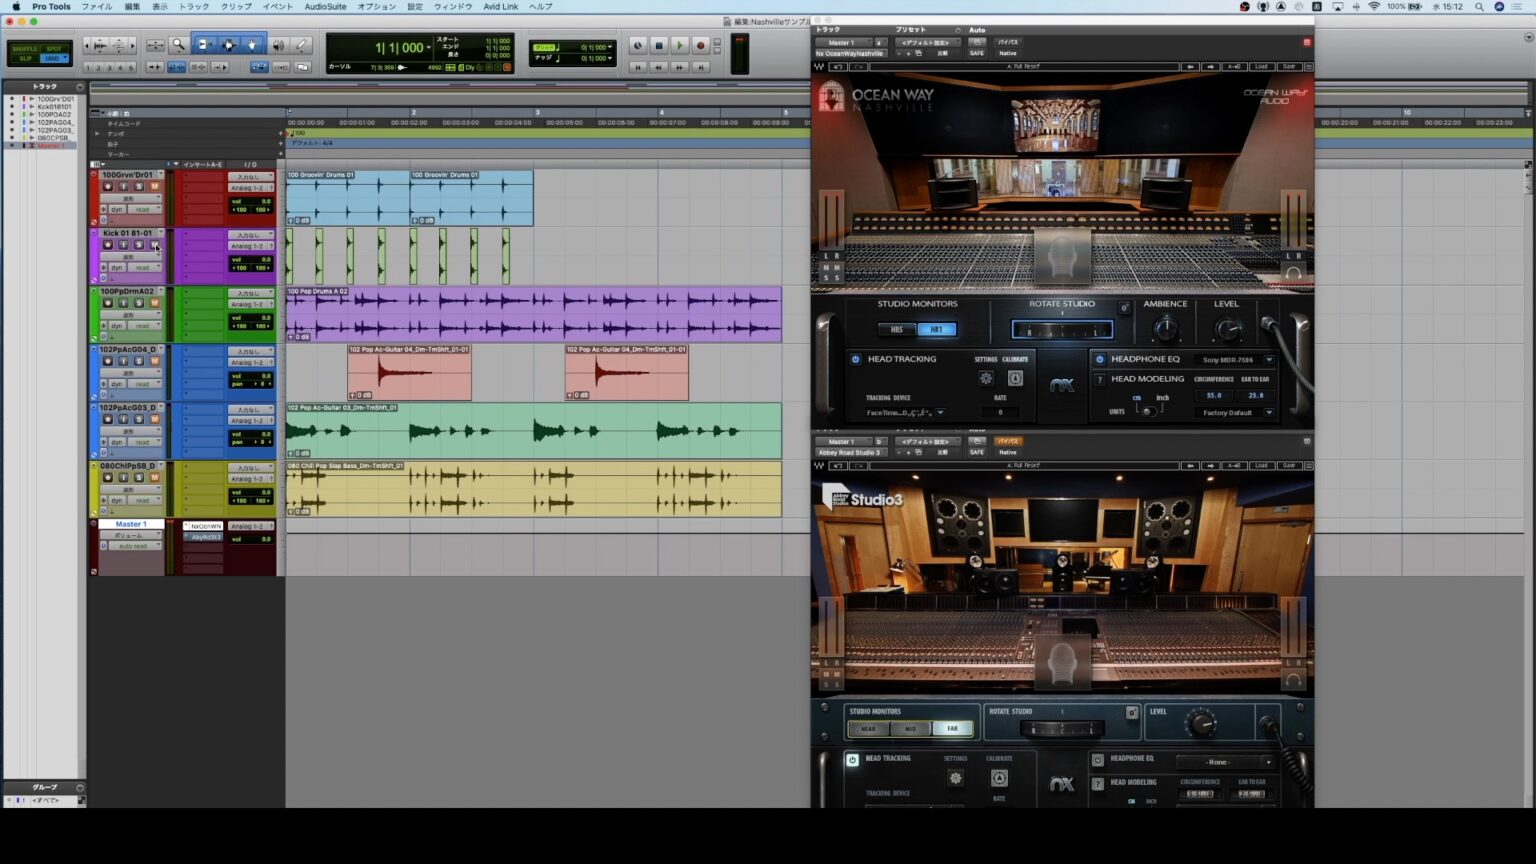Click the Play transport button

[x=679, y=46]
